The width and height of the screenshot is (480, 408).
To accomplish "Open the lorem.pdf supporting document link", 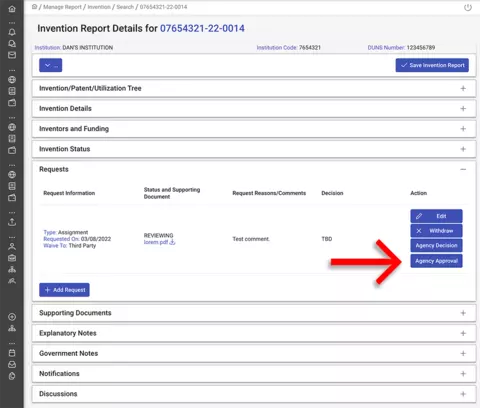I will click(156, 242).
